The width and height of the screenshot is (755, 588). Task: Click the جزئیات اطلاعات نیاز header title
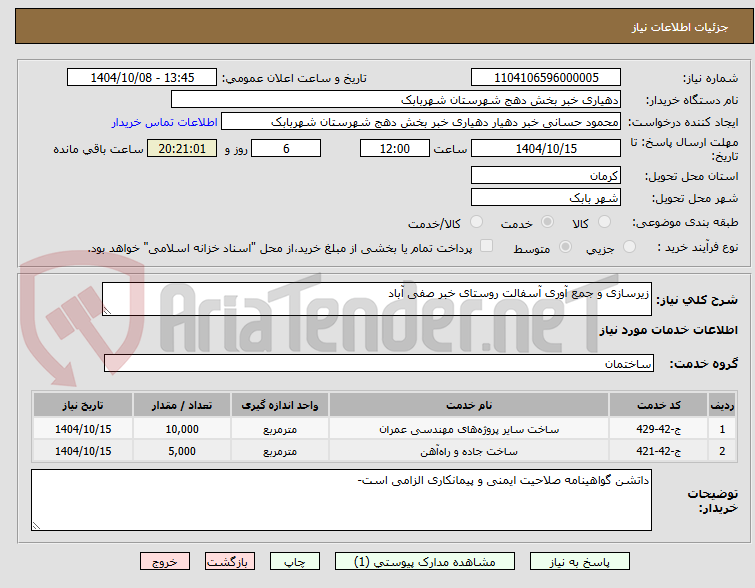point(680,27)
